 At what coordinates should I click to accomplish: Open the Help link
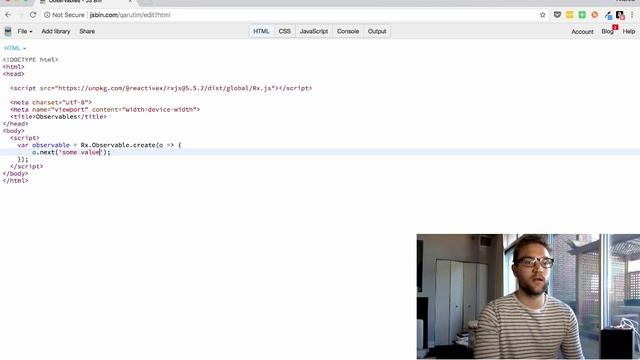629,31
